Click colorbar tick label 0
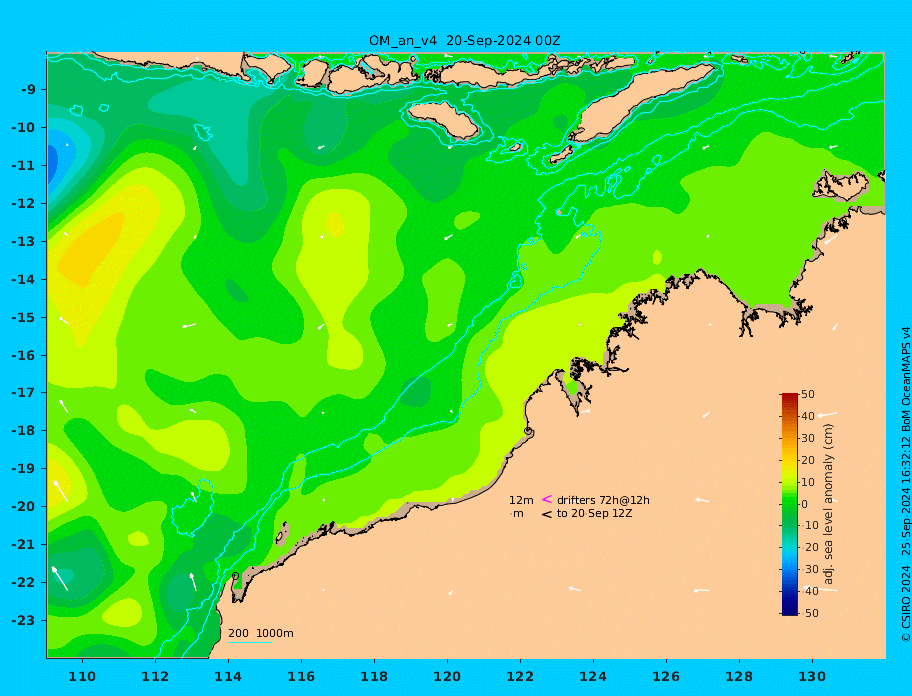Image resolution: width=912 pixels, height=696 pixels. click(805, 504)
